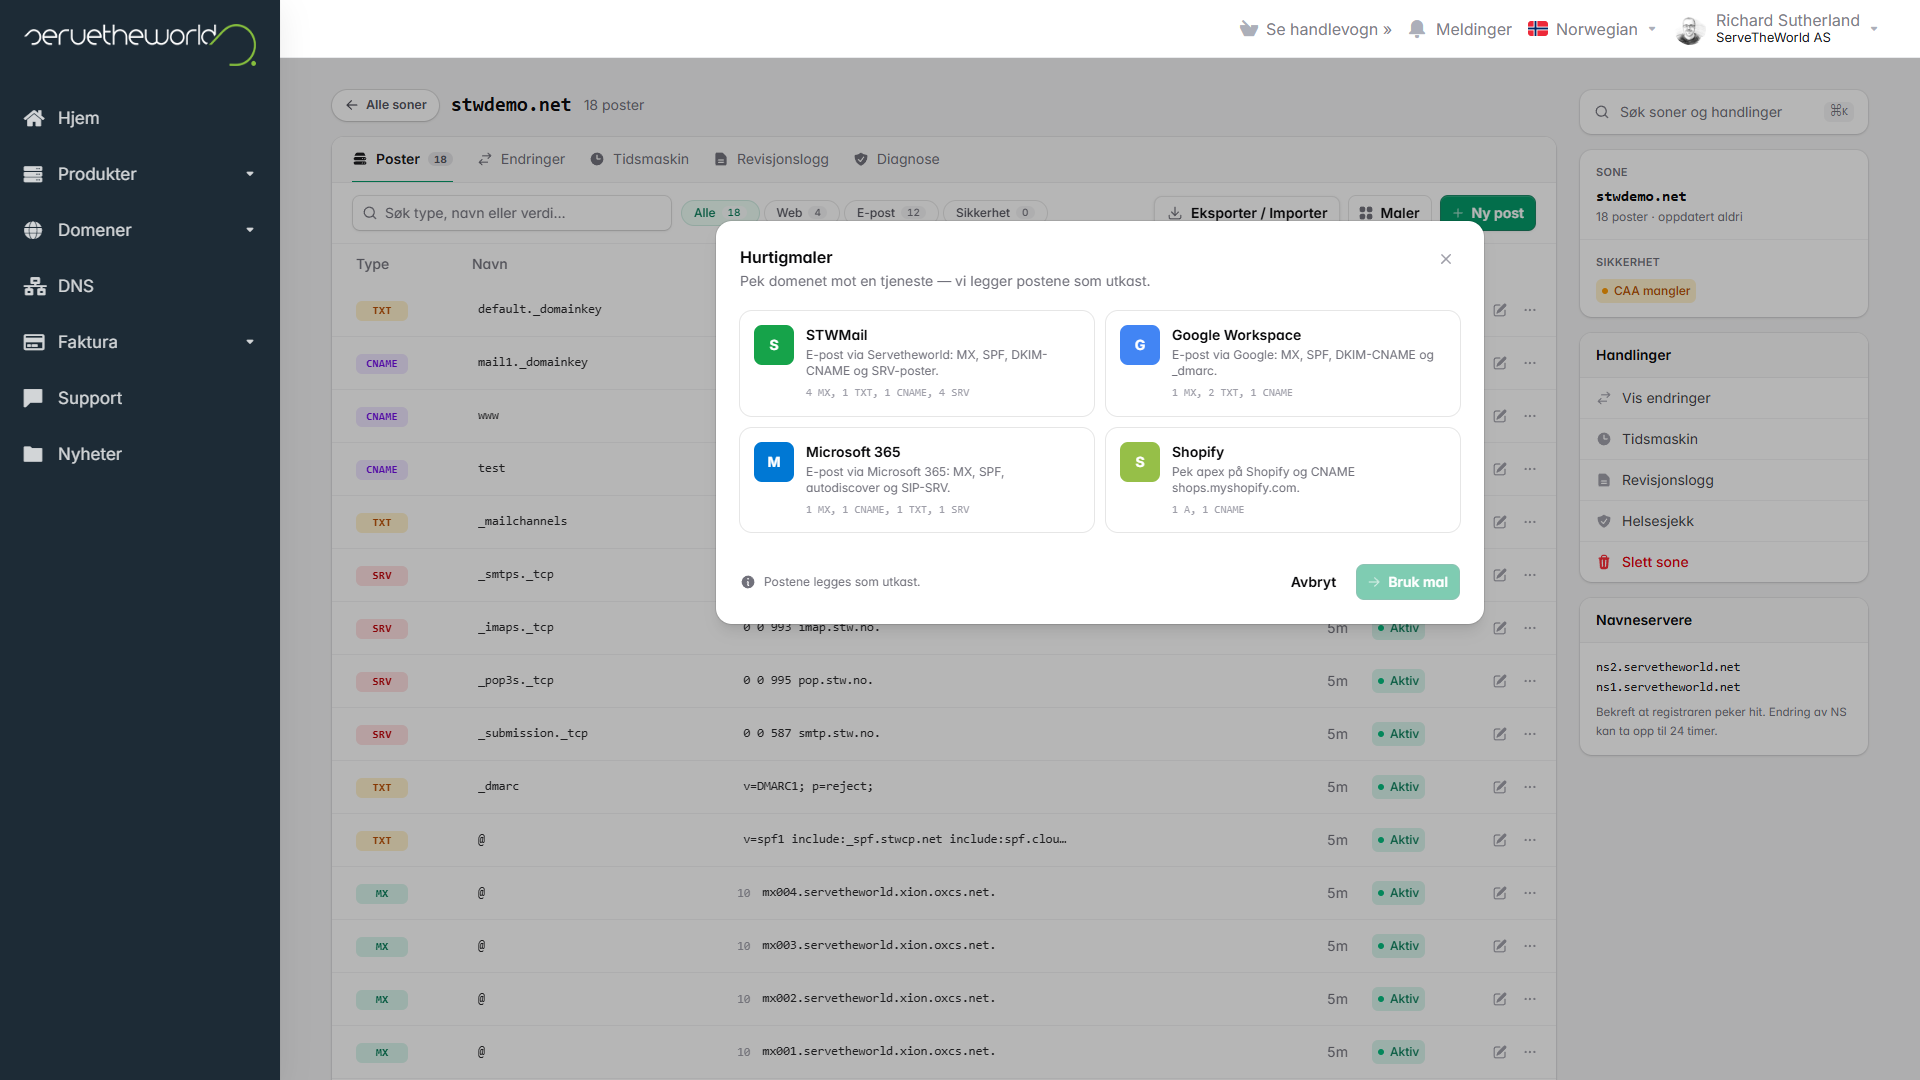The image size is (1920, 1080).
Task: Close the Hurtigmaler dialog
Action: [1445, 259]
